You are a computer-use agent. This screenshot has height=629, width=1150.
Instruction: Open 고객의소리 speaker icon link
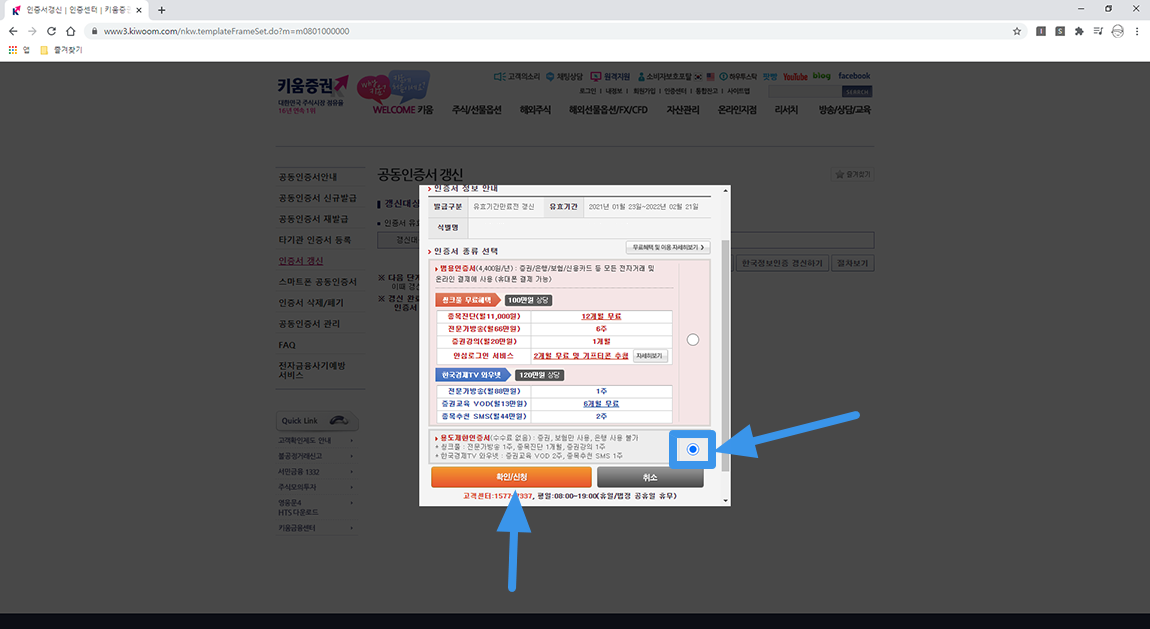coord(516,76)
